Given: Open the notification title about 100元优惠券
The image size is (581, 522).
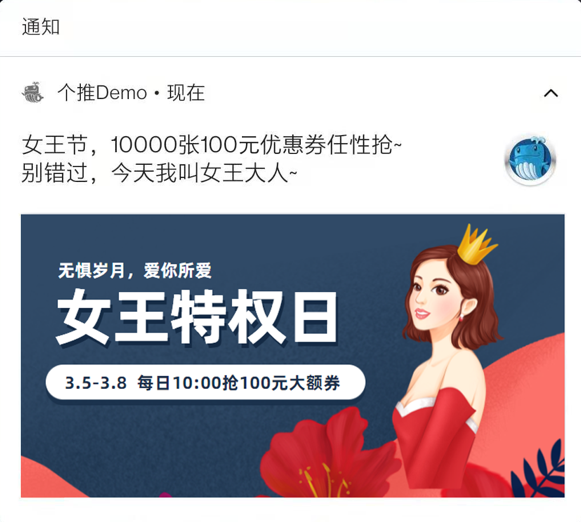Looking at the screenshot, I should 212,144.
